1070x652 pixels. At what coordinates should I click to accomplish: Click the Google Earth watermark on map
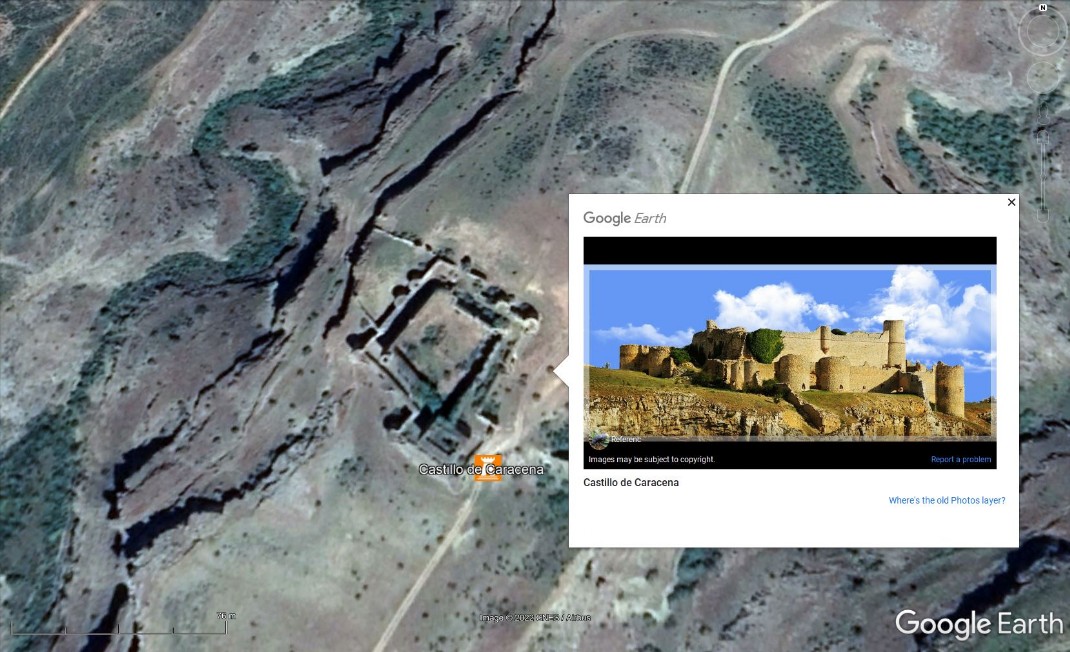979,624
